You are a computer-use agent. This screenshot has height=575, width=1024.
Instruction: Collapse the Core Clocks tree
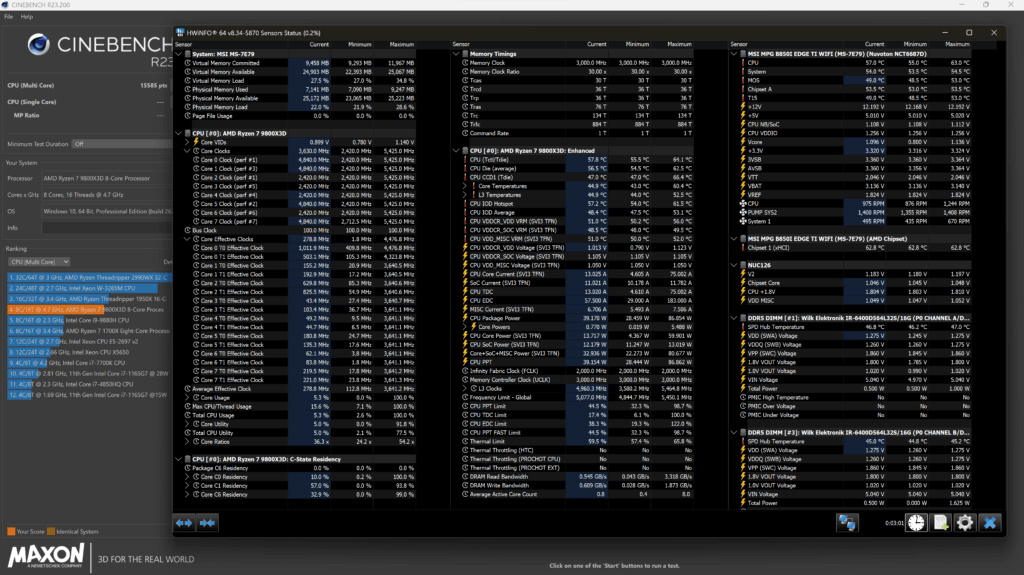(x=187, y=151)
